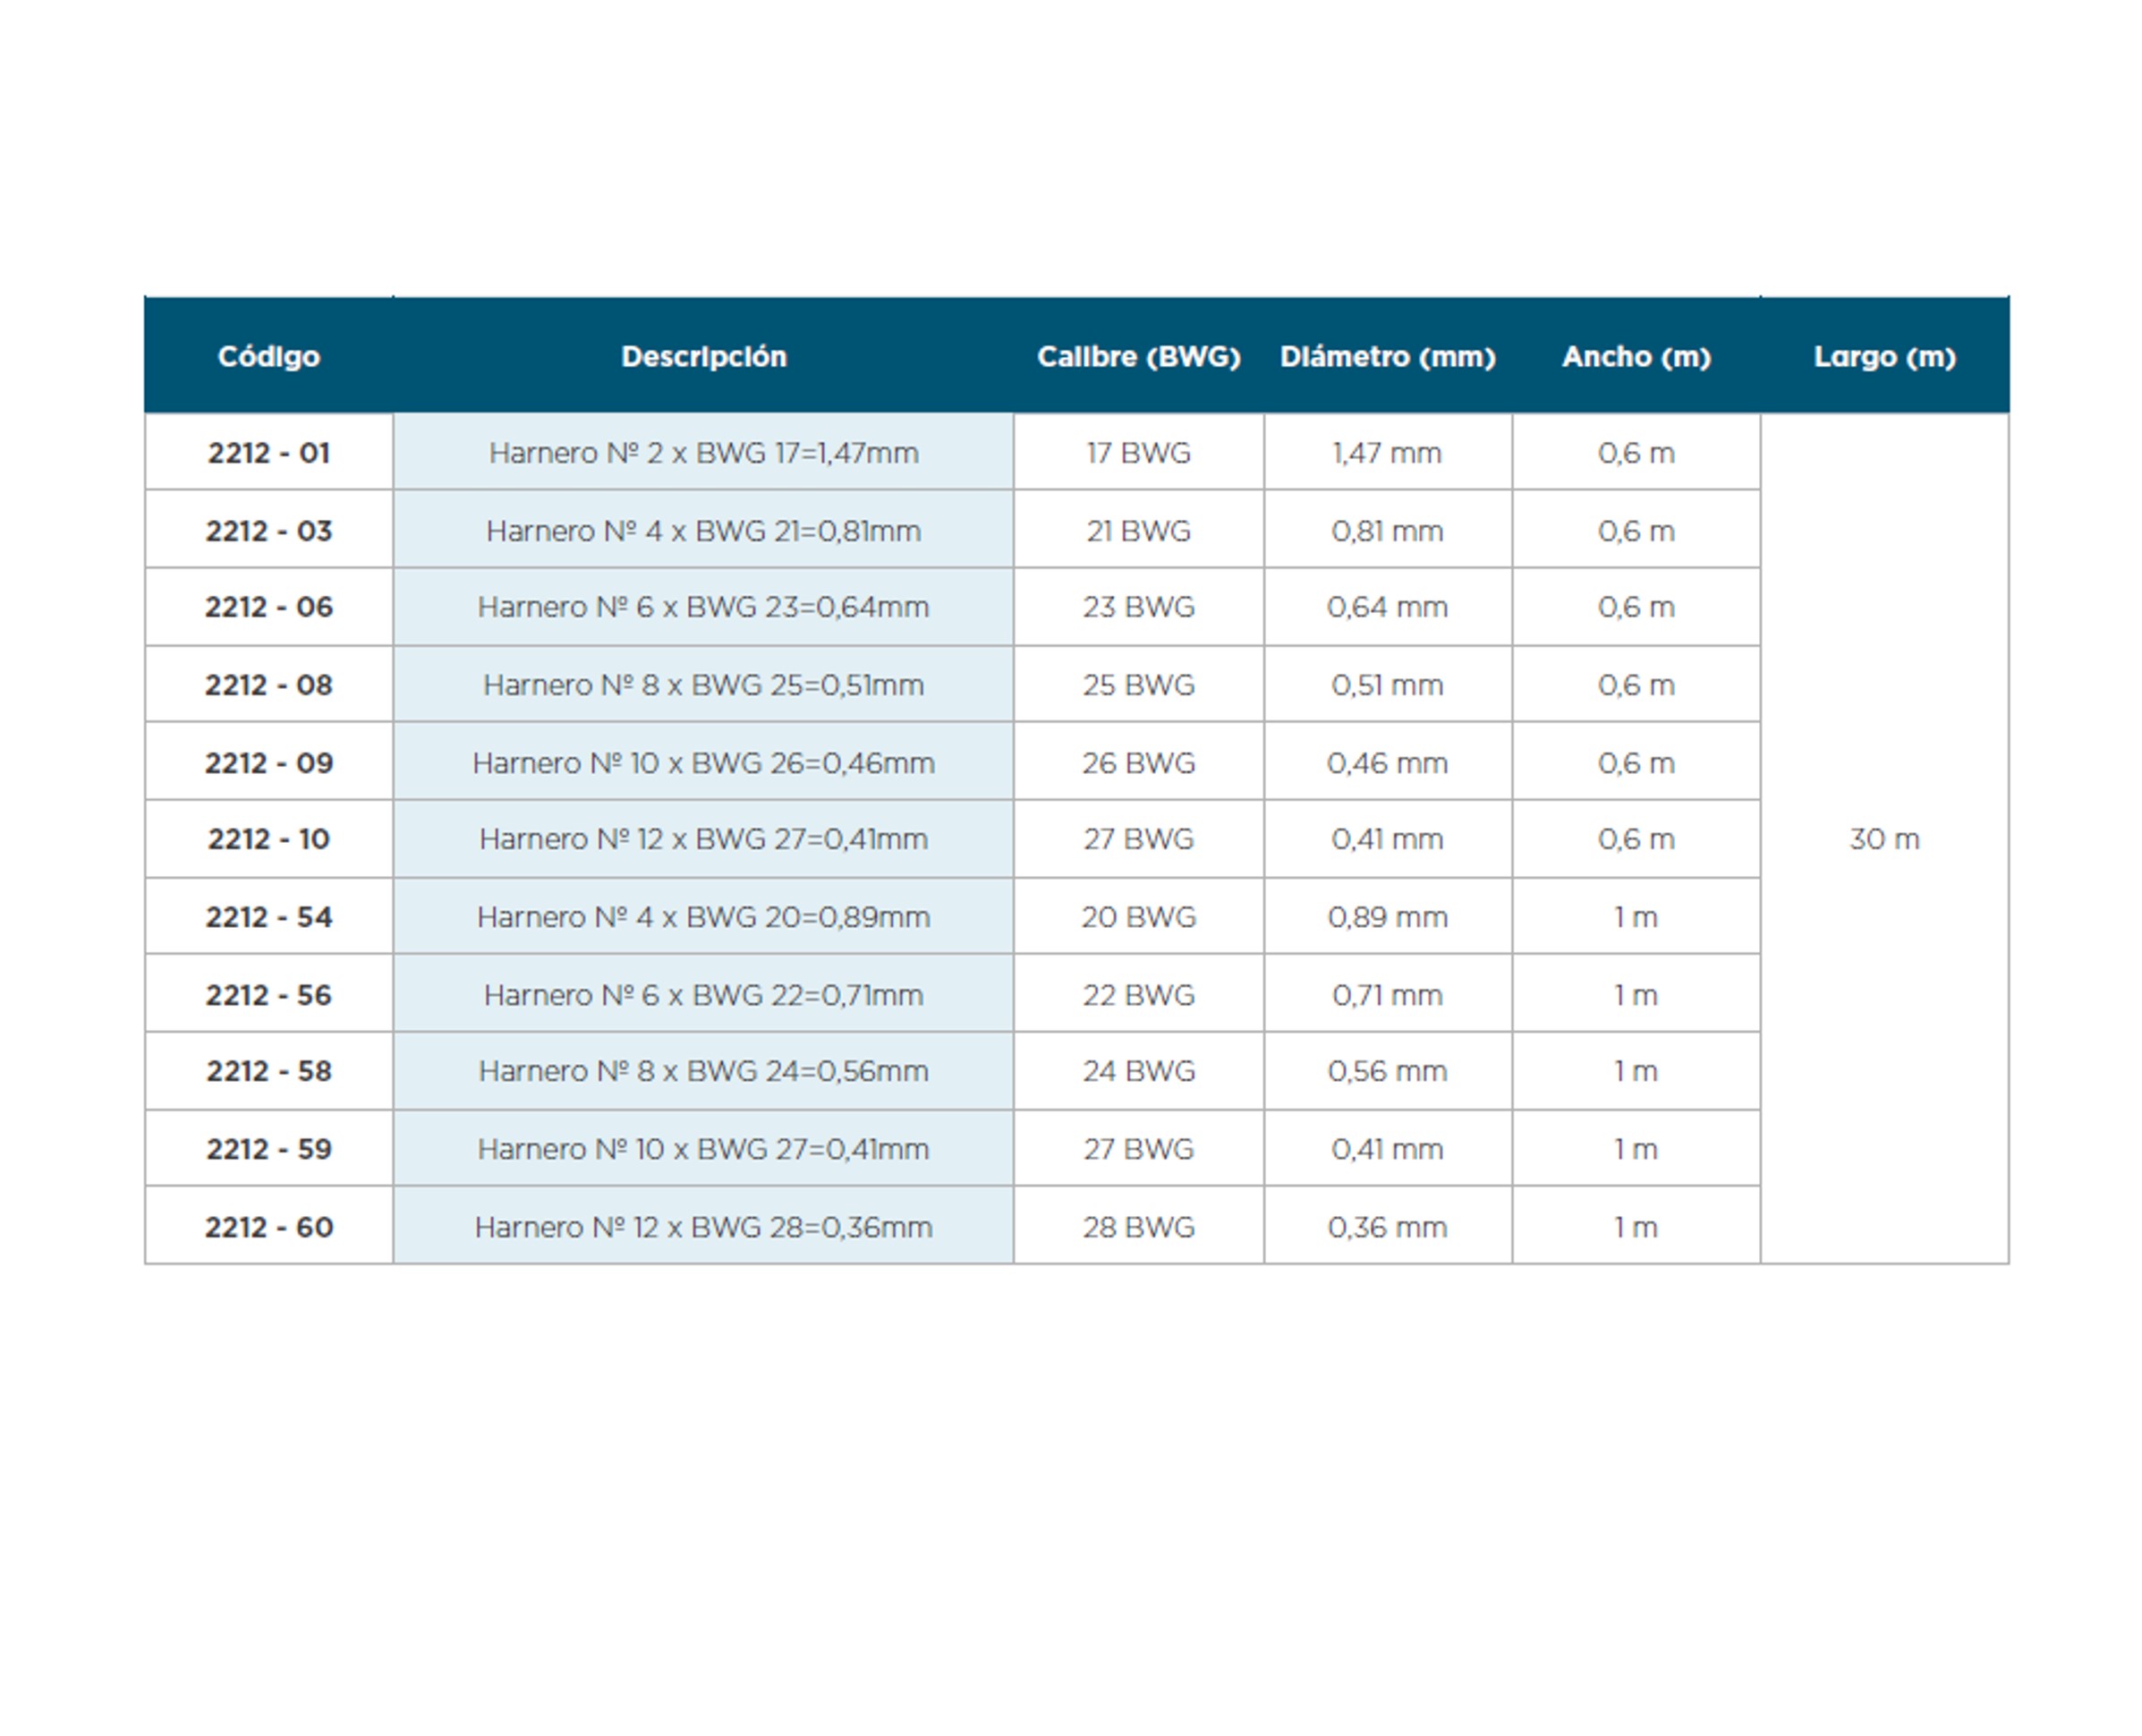The width and height of the screenshot is (2142, 1736).
Task: Click the Calibre (BWG) column header
Action: click(1138, 356)
